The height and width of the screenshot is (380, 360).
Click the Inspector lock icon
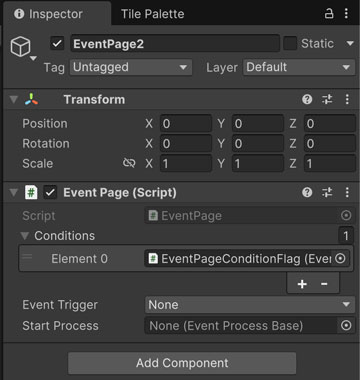(x=329, y=14)
